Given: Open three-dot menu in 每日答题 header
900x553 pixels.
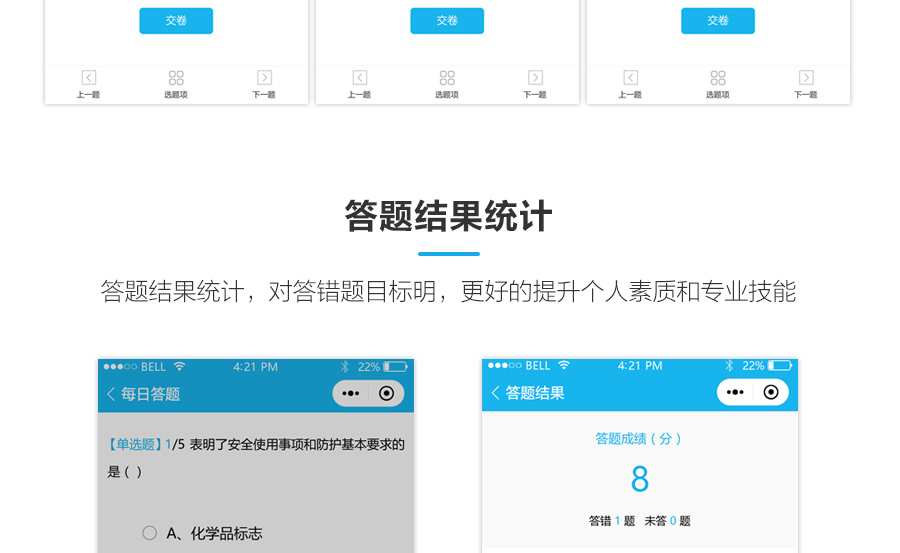Looking at the screenshot, I should coord(350,394).
